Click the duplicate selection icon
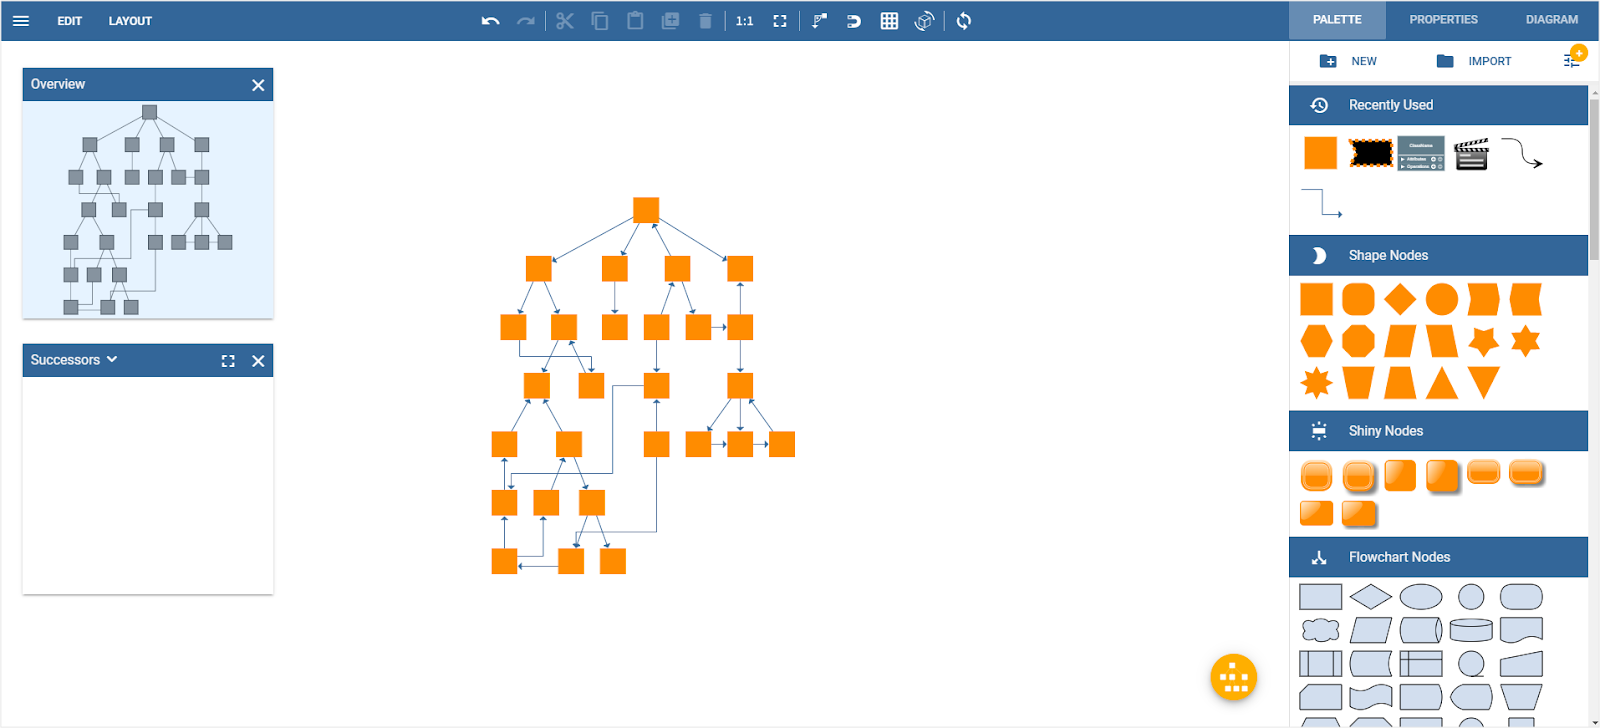Image resolution: width=1600 pixels, height=728 pixels. 670,20
